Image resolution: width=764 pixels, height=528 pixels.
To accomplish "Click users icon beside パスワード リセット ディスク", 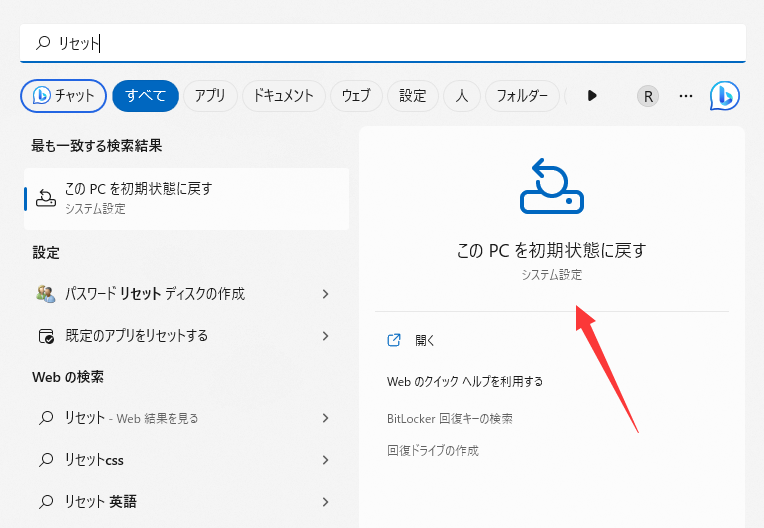I will coord(46,294).
